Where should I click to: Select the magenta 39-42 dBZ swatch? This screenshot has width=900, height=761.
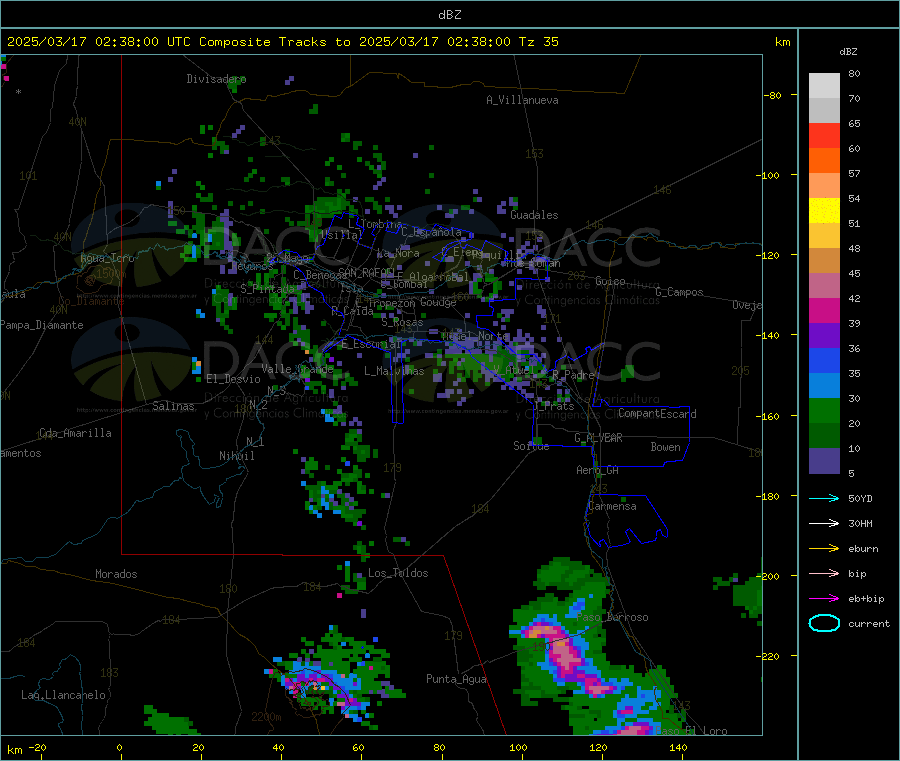[824, 311]
